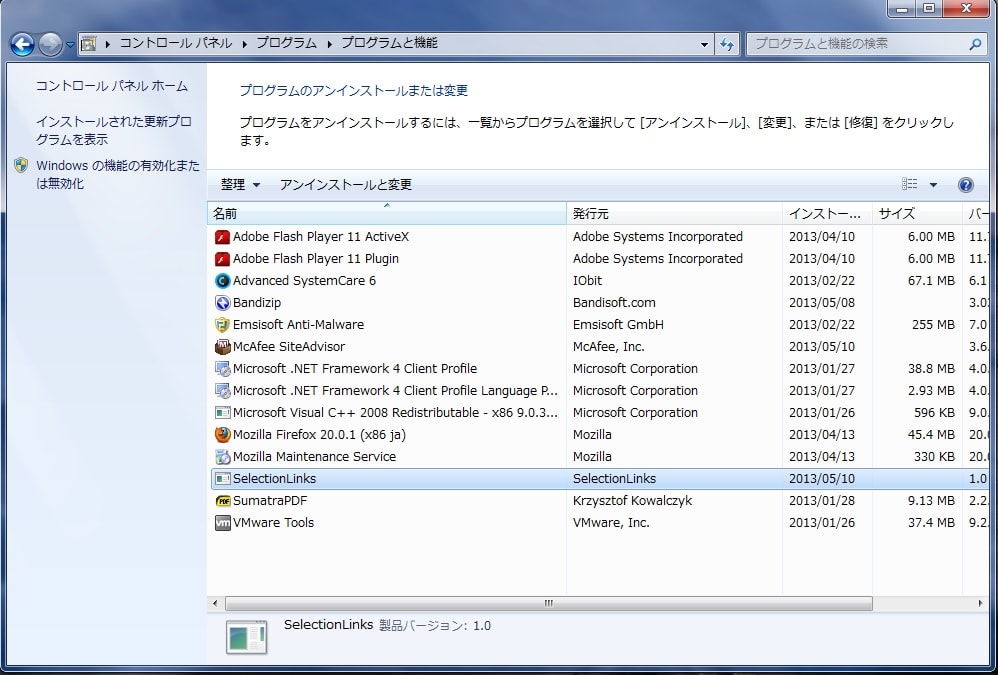Sort by the 名前 column header
Viewport: 998px width, 675px height.
pos(386,214)
